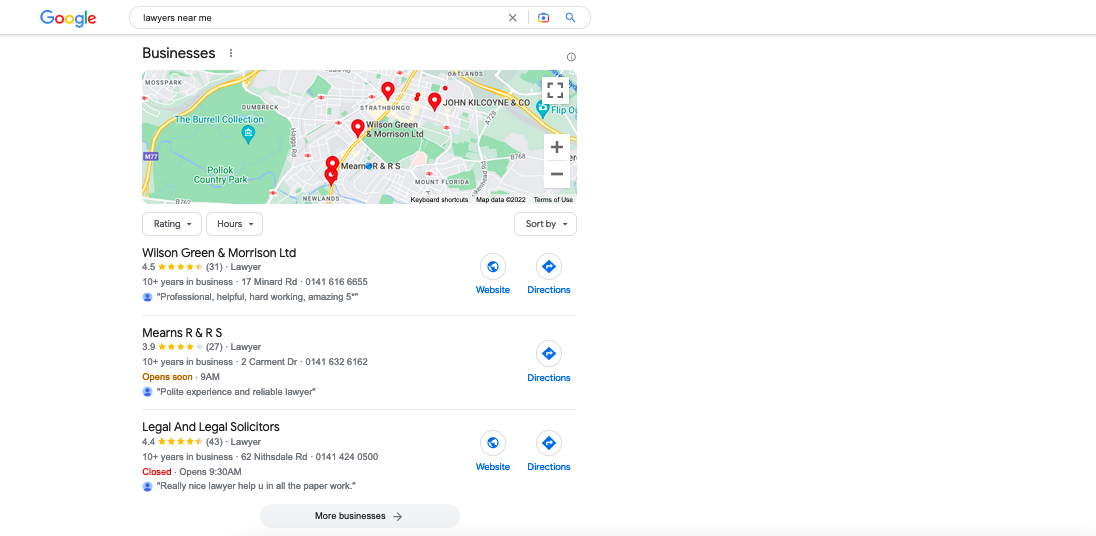Get Directions icon for Wilson Green & Morrison
1096x536 pixels.
point(549,266)
